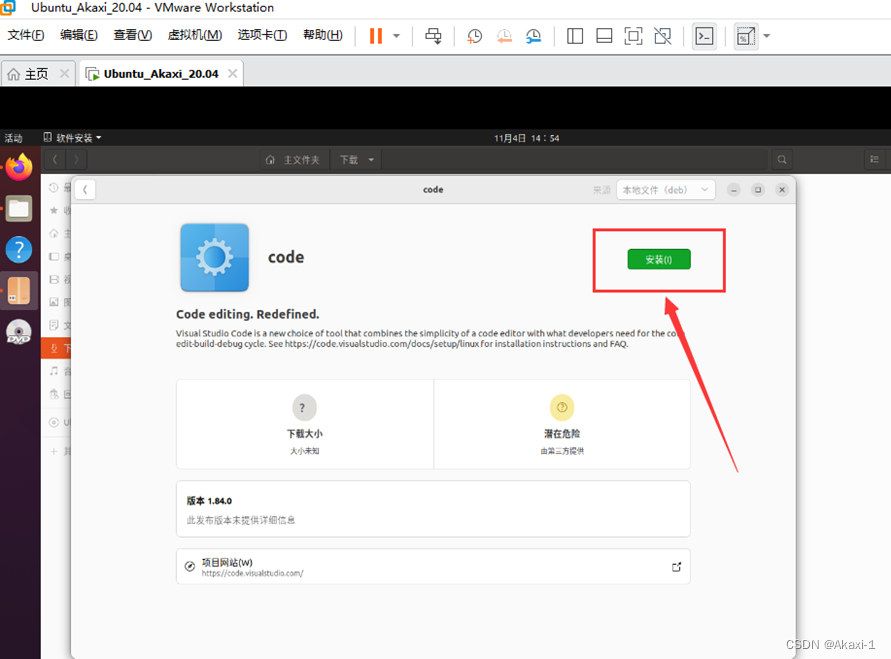891x659 pixels.
Task: Open the console view terminal icon
Action: point(705,36)
